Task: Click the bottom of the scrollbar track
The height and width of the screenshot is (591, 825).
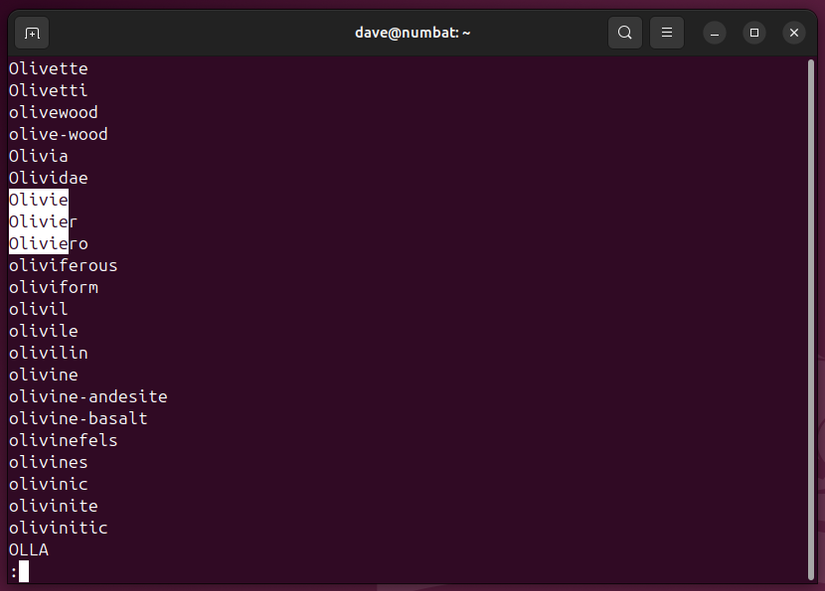Action: pos(812,570)
